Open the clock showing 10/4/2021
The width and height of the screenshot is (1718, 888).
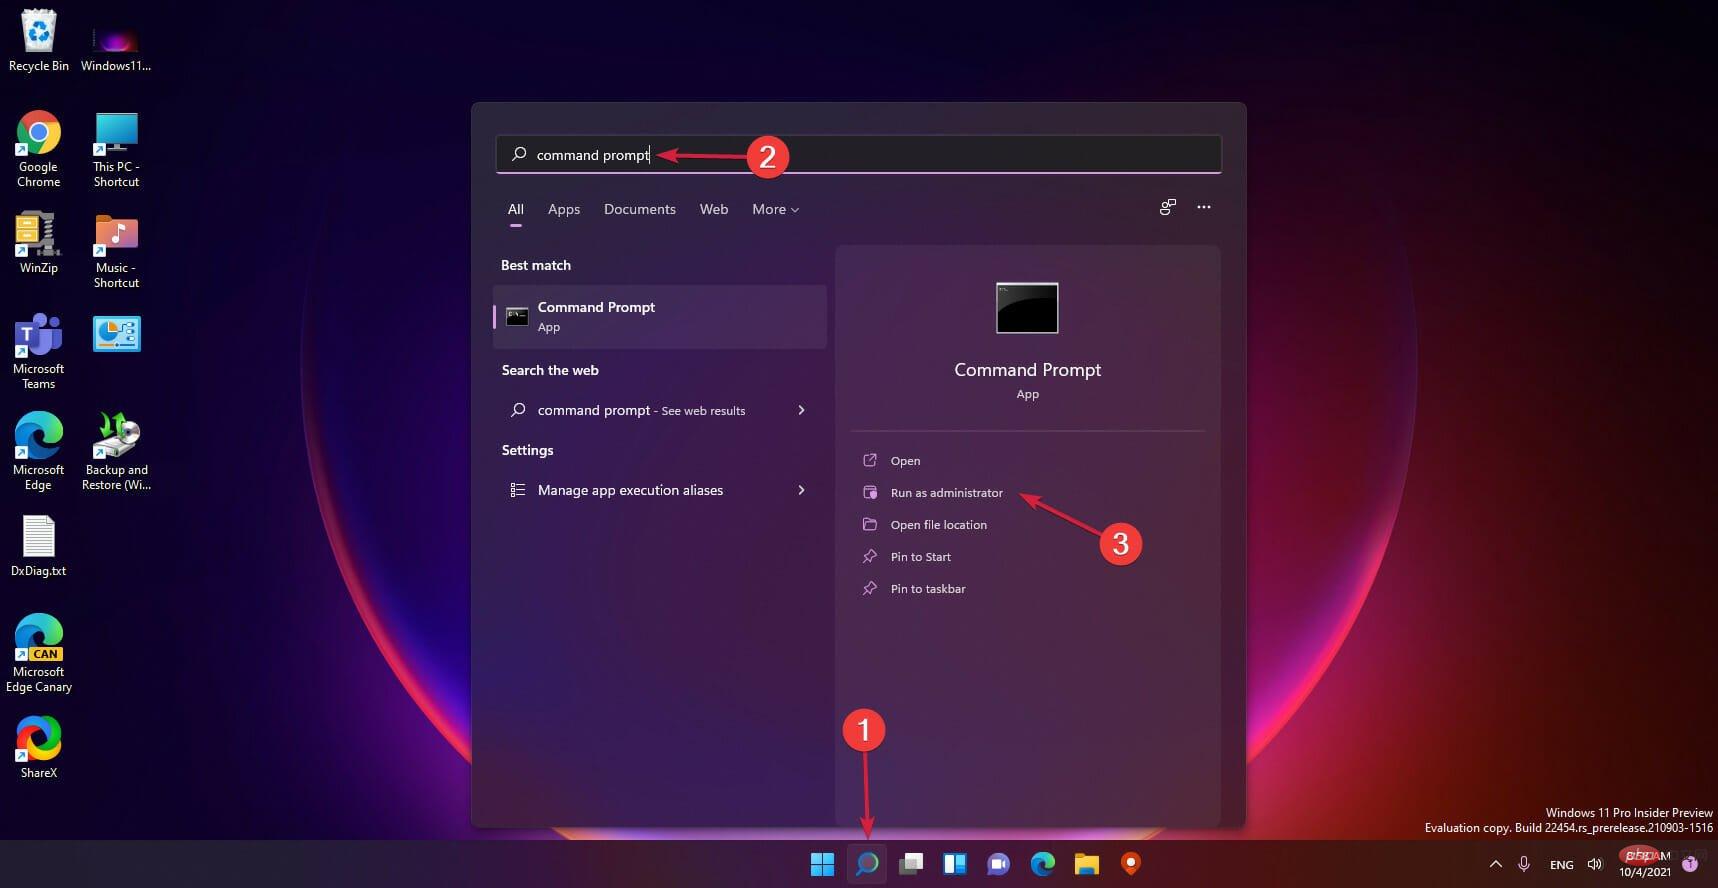click(x=1645, y=864)
